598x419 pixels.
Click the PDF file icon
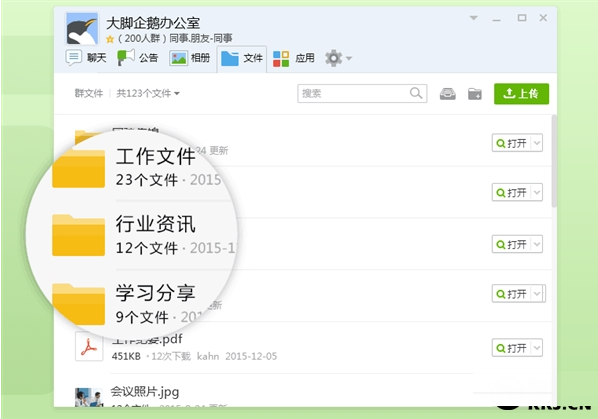(x=89, y=346)
